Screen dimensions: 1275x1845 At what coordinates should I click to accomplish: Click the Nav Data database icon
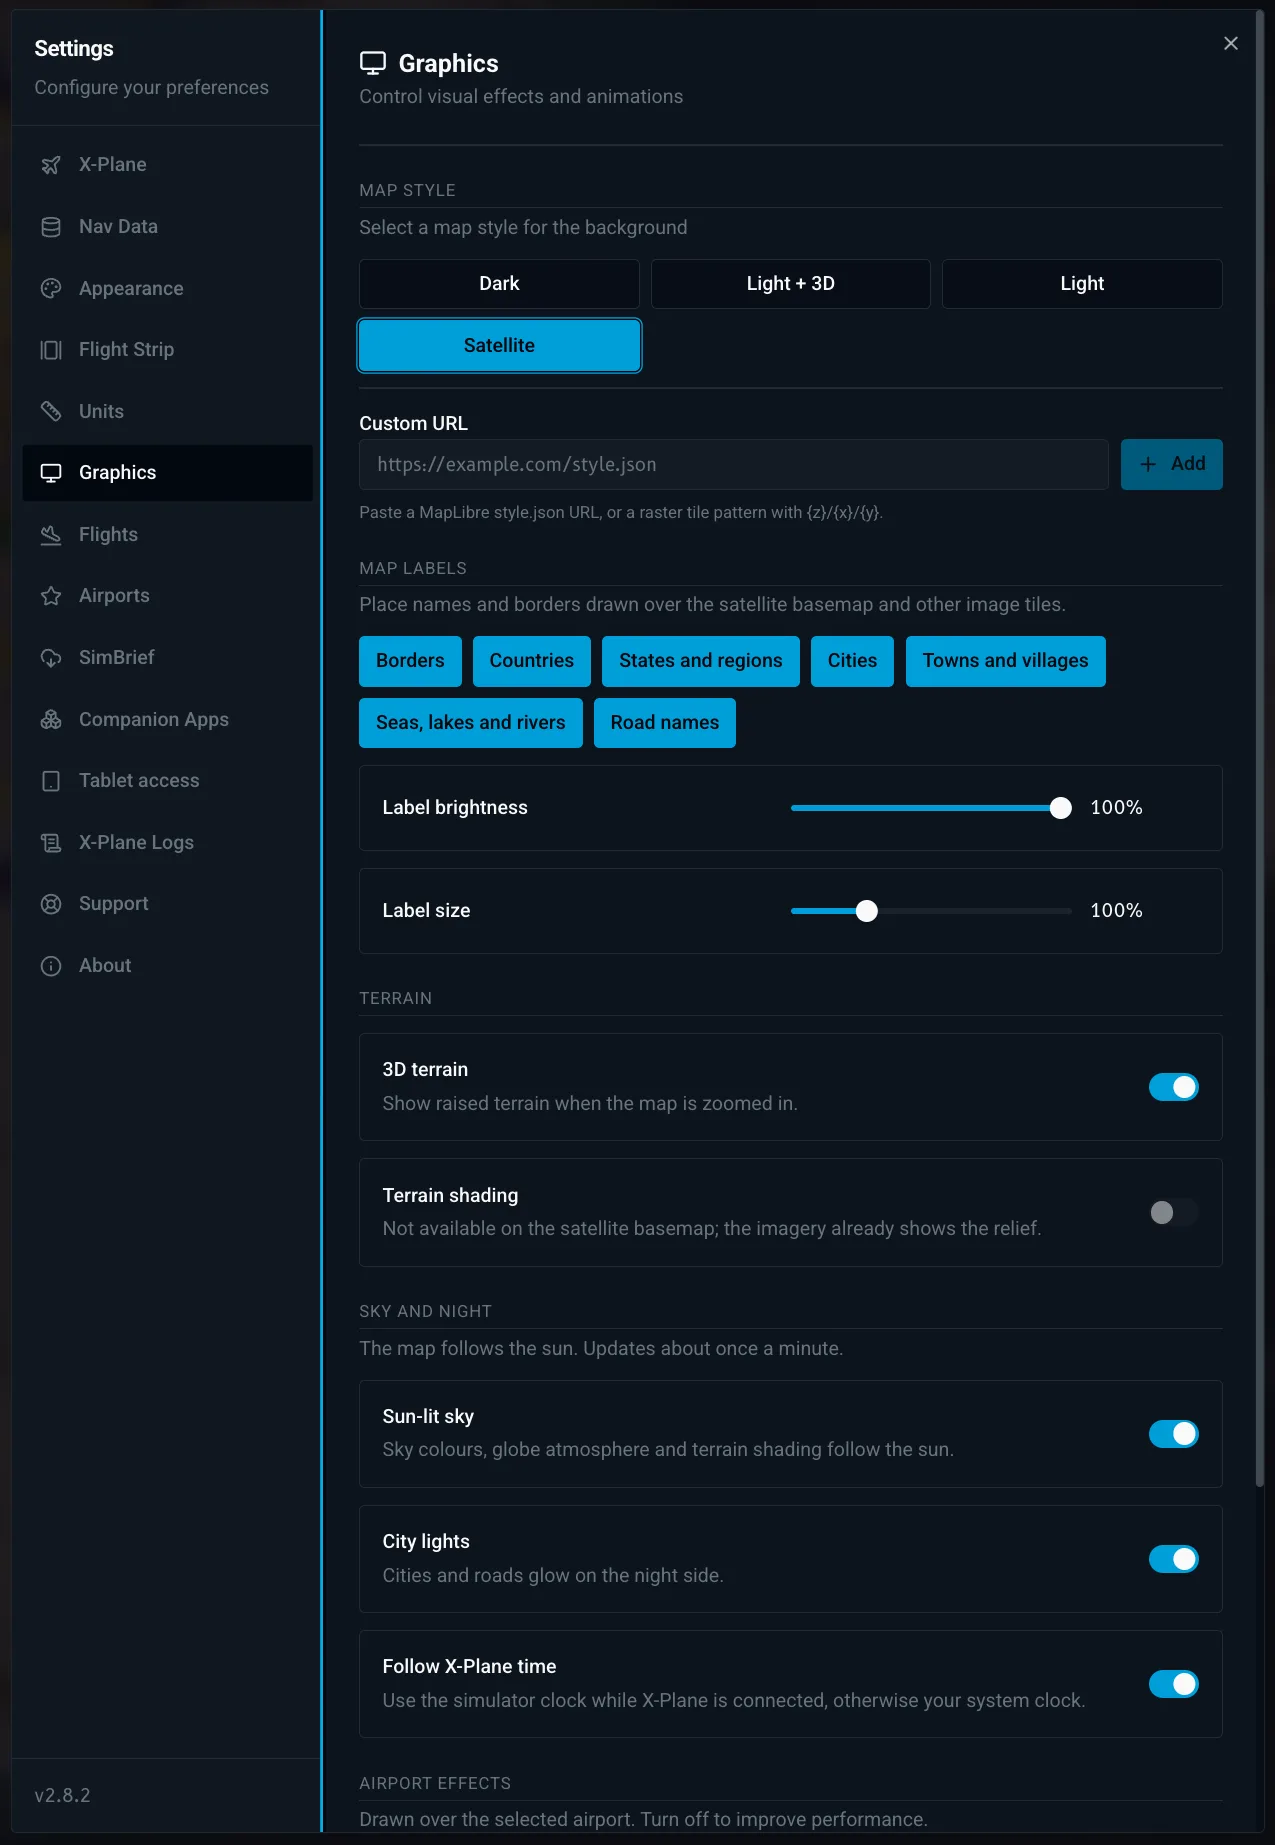pyautogui.click(x=51, y=227)
